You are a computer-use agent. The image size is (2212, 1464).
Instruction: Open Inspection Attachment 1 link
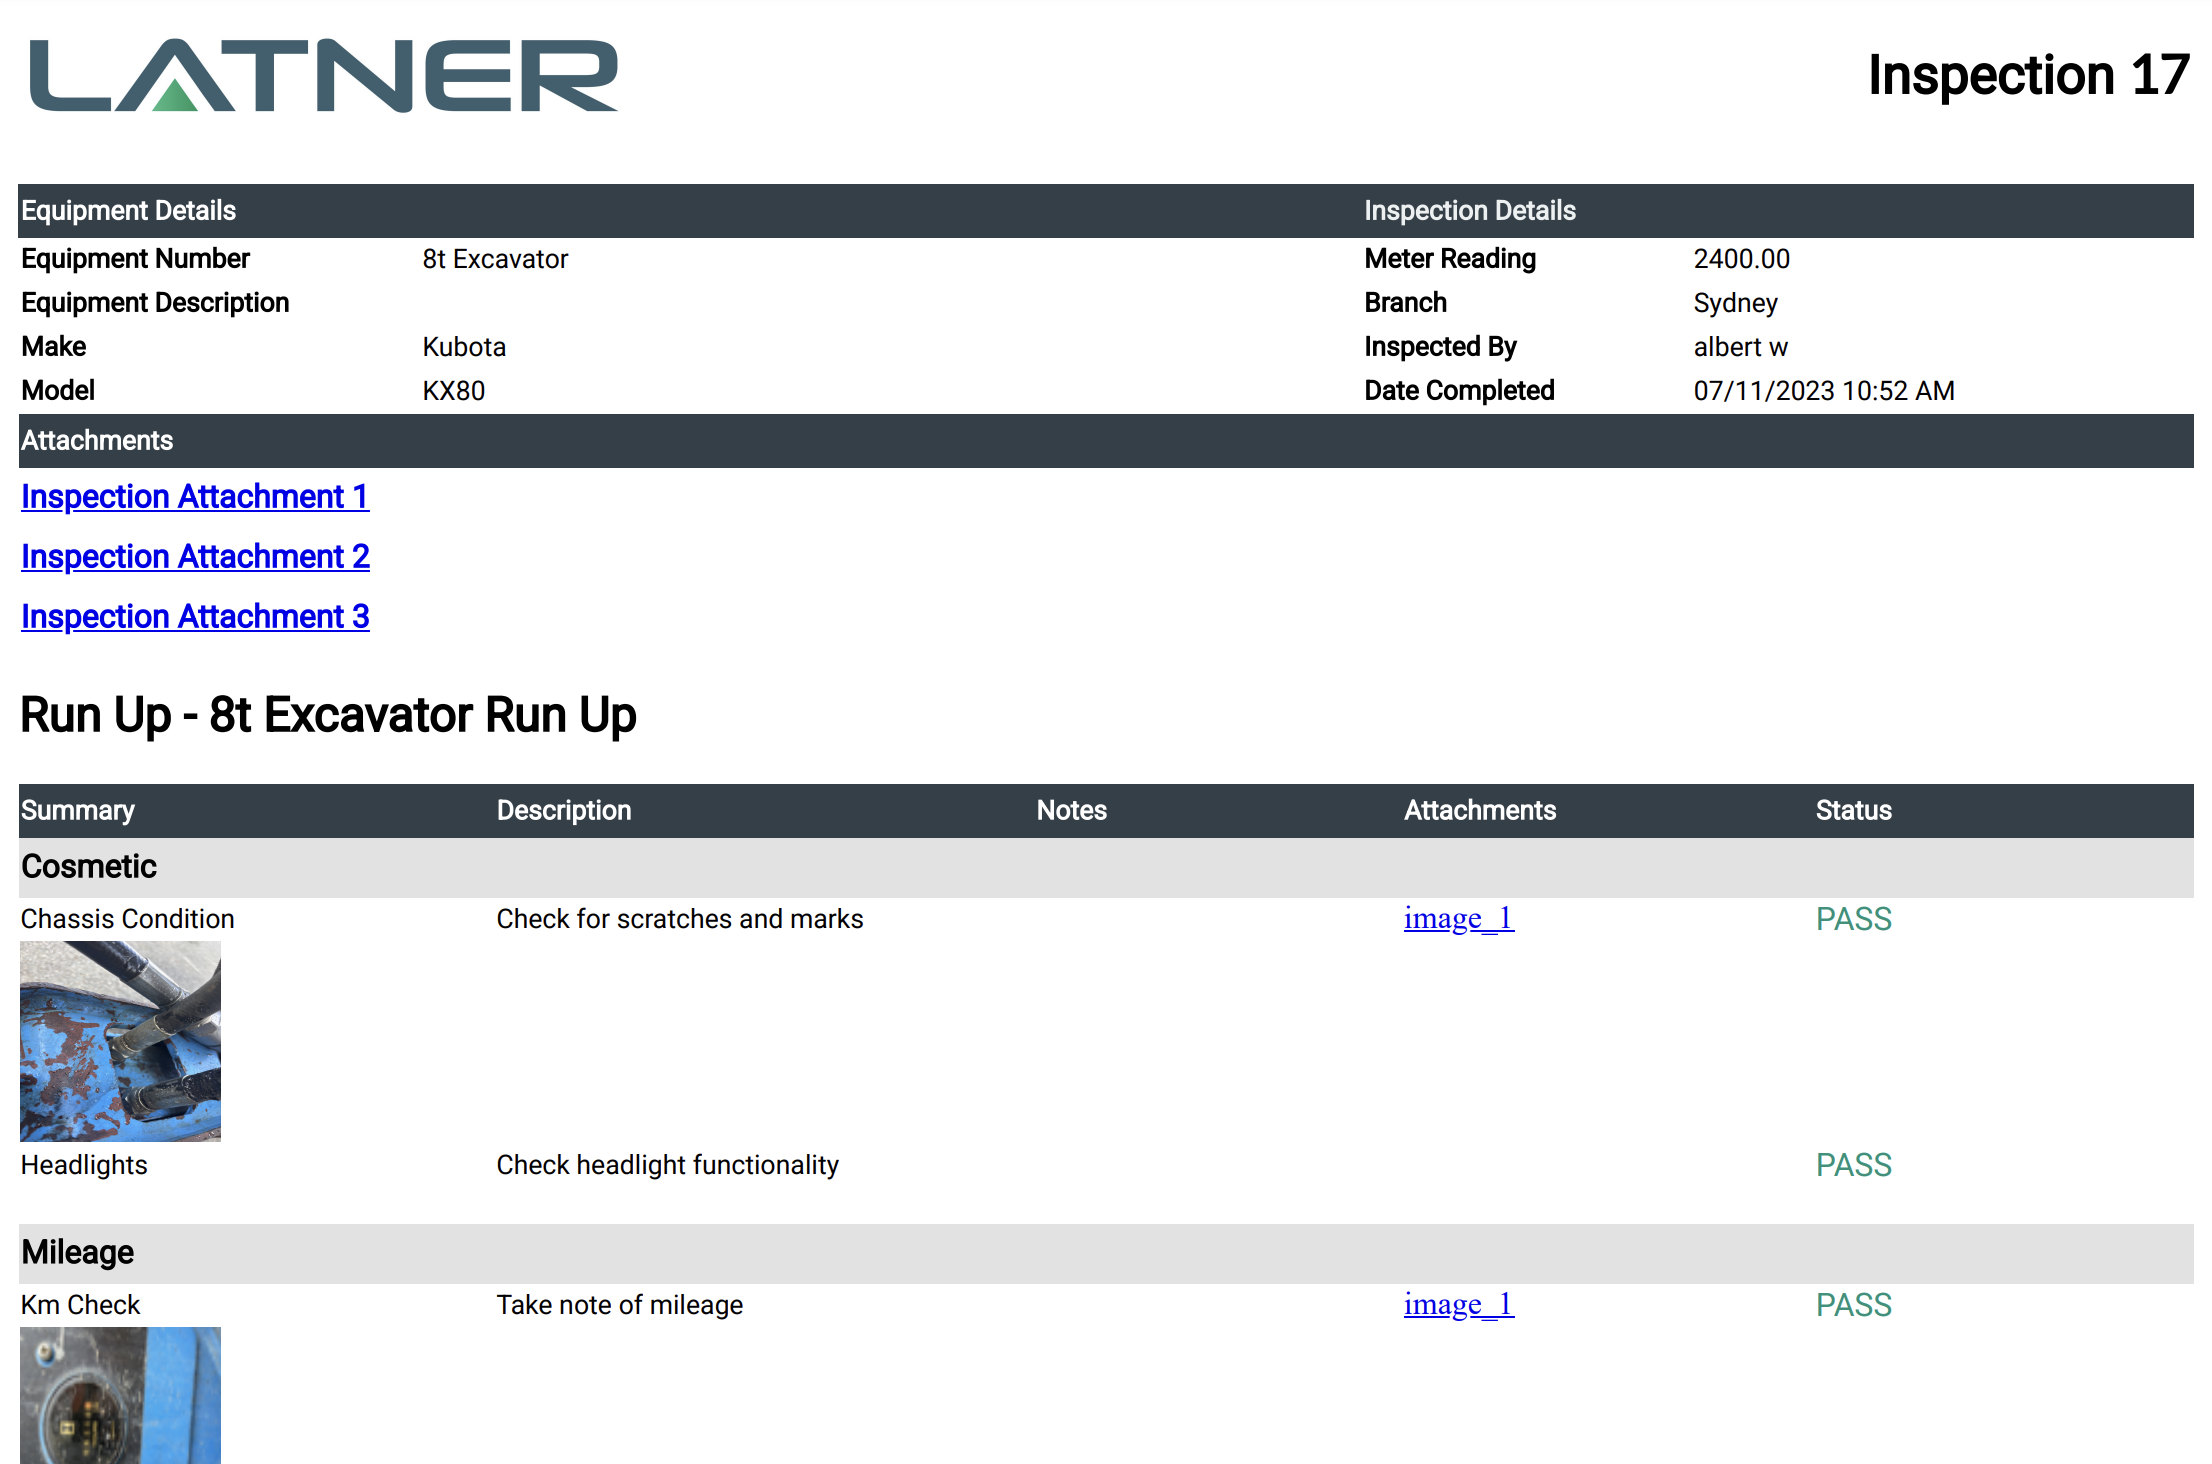(x=195, y=497)
